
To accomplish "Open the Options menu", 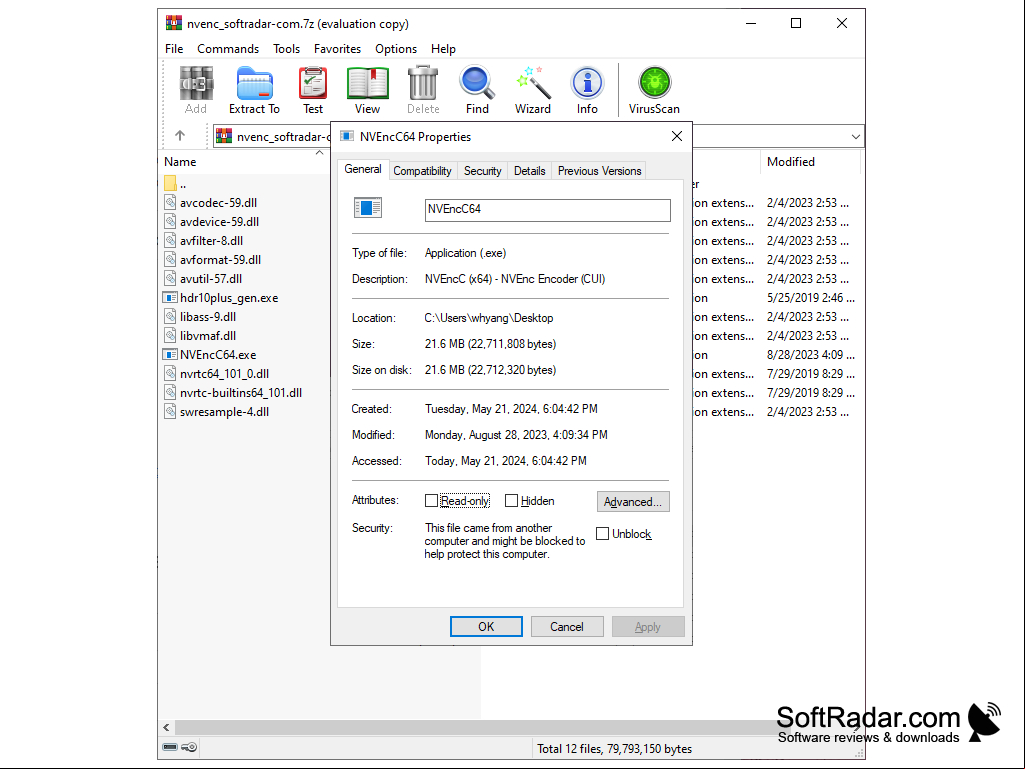I will click(x=395, y=49).
